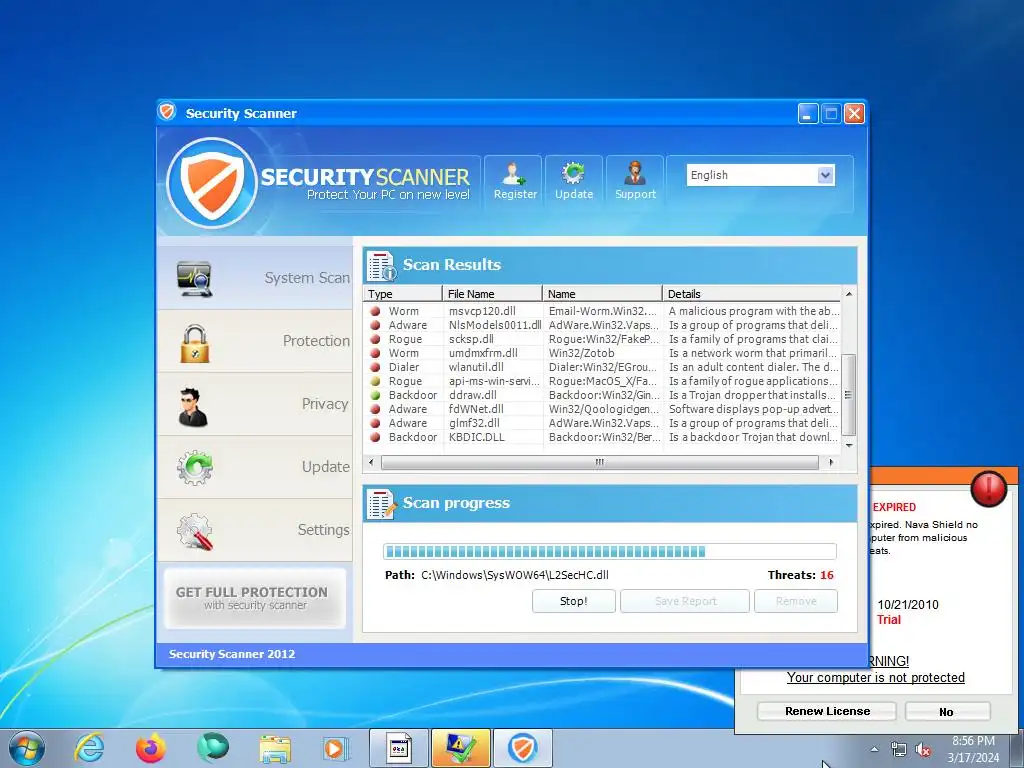Launch Internet Explorer from taskbar

click(89, 748)
